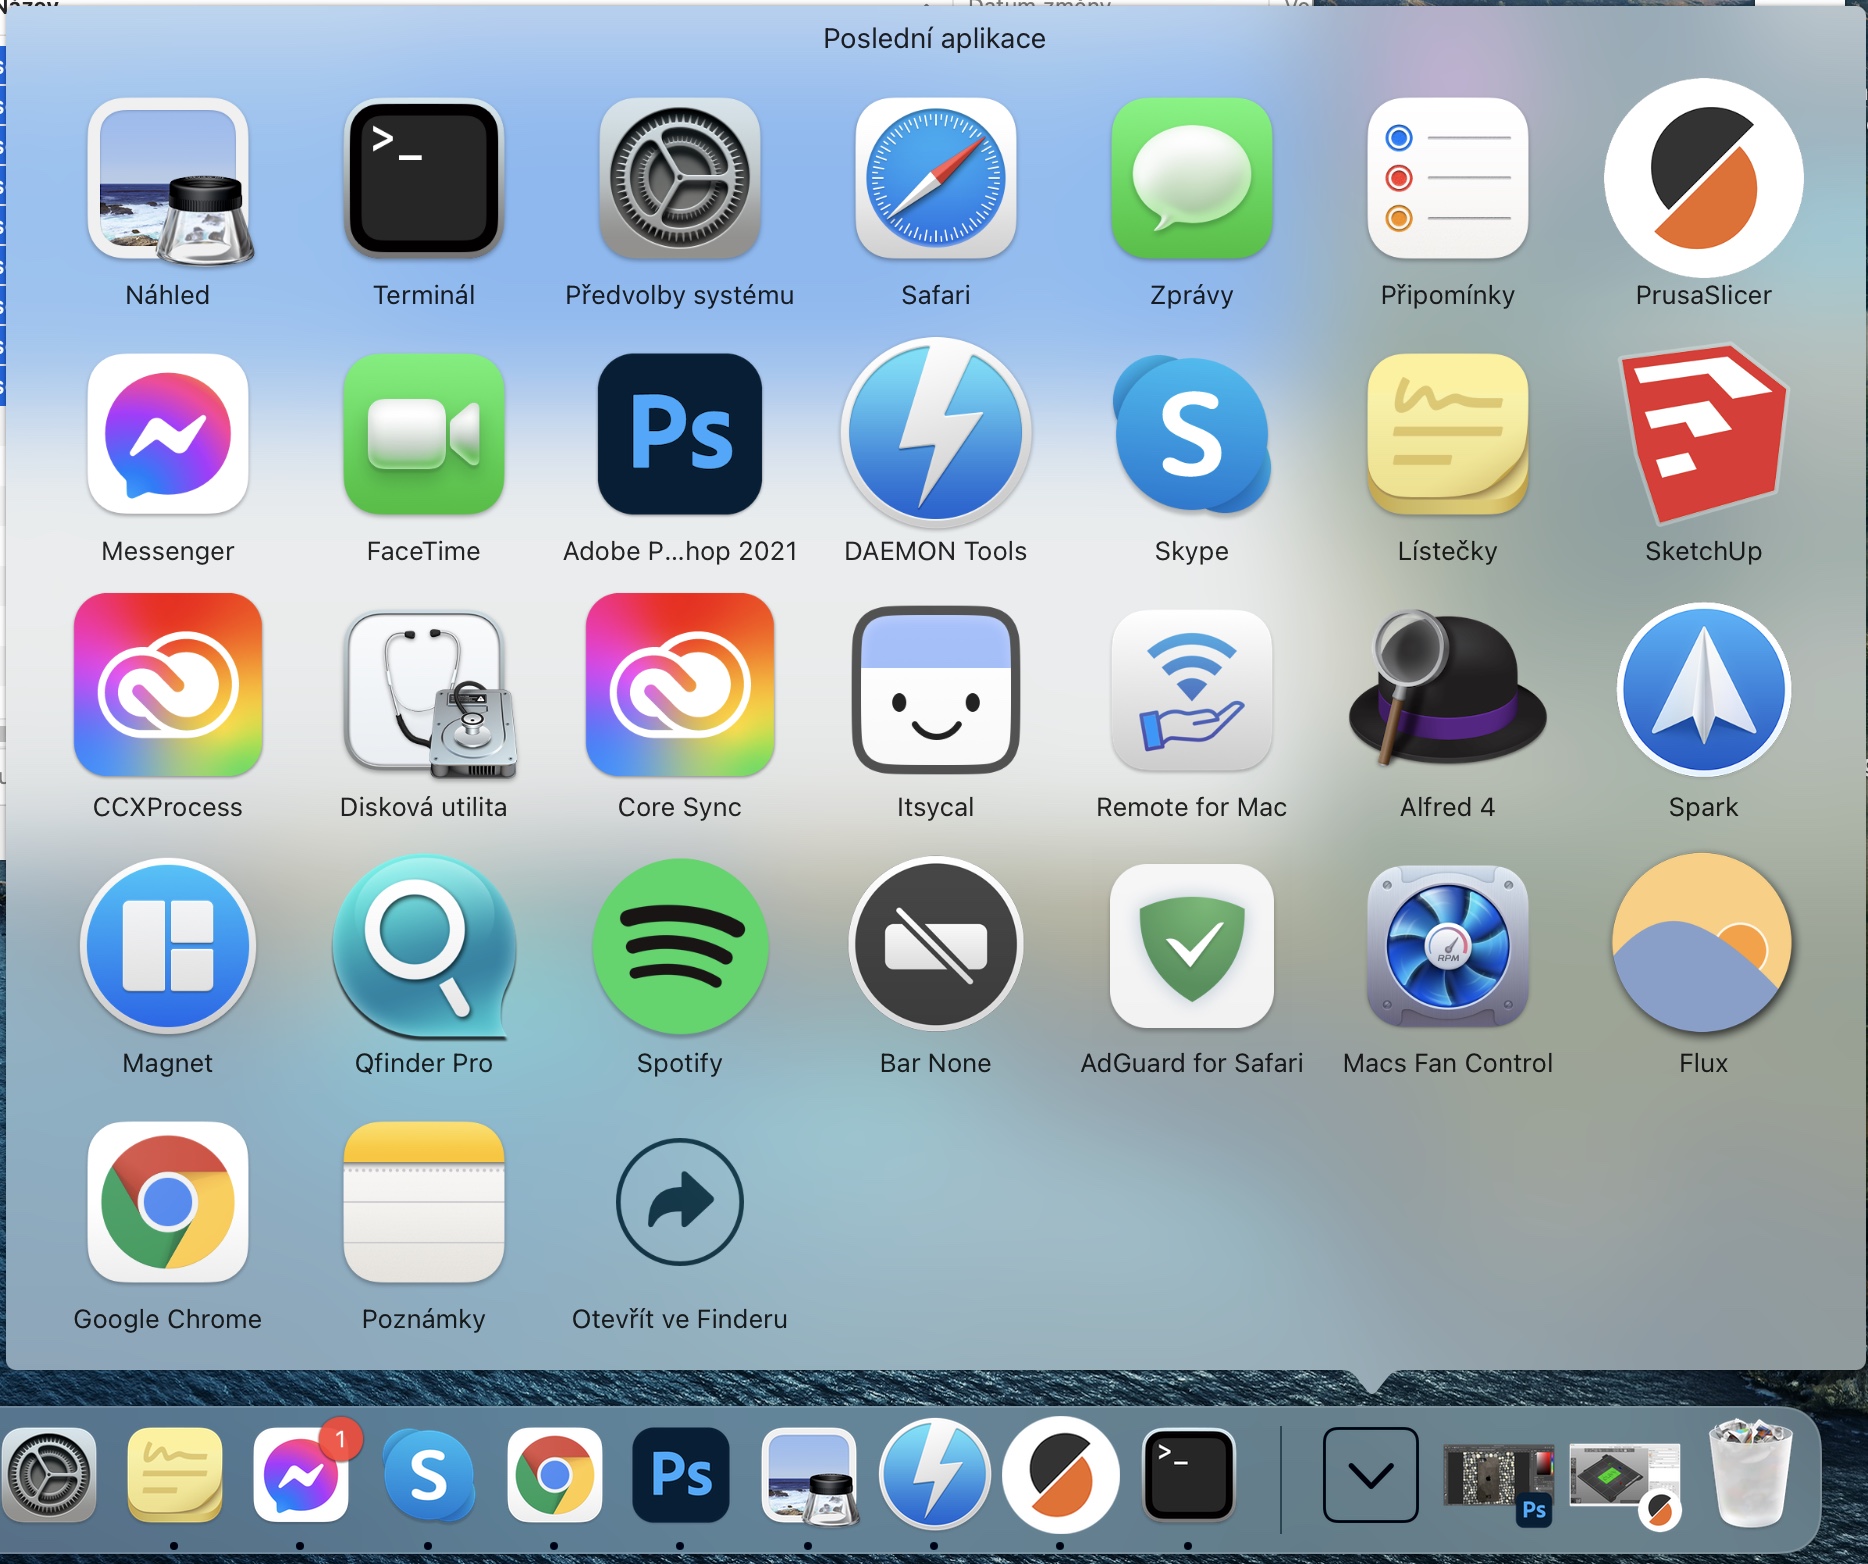1868x1564 pixels.
Task: Launch the Flux app
Action: coord(1704,944)
